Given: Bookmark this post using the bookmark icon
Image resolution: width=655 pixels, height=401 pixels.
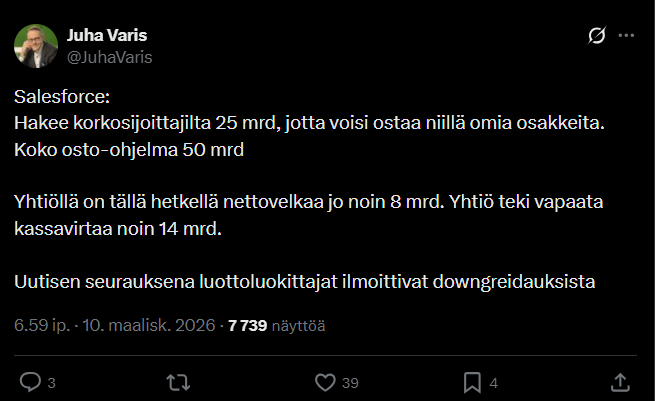Looking at the screenshot, I should click(471, 381).
